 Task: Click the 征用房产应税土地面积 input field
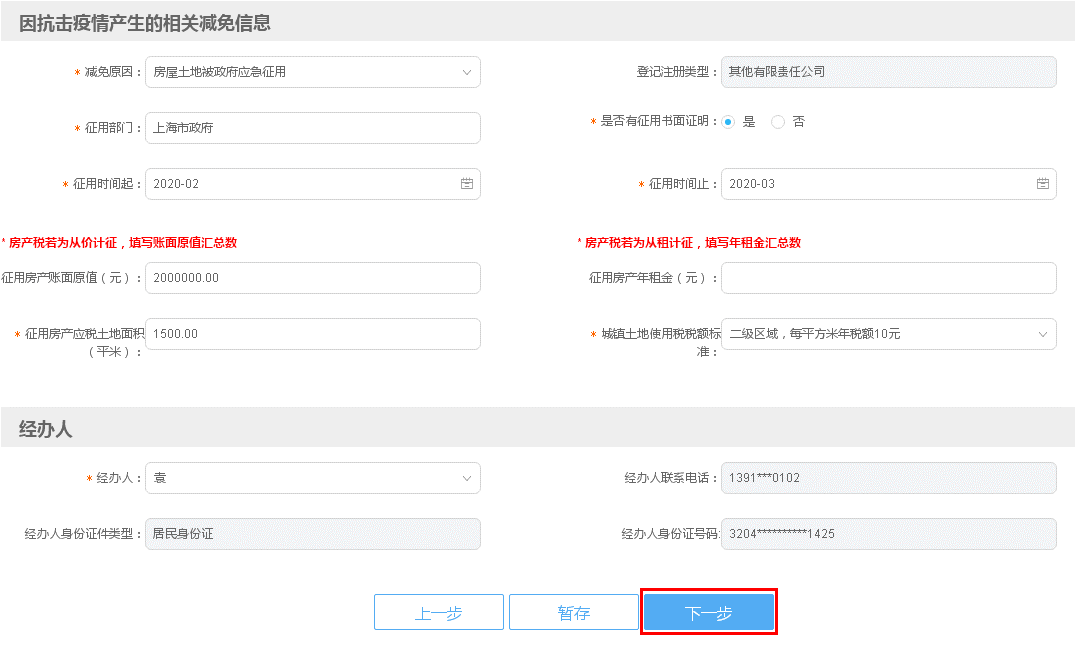[312, 334]
